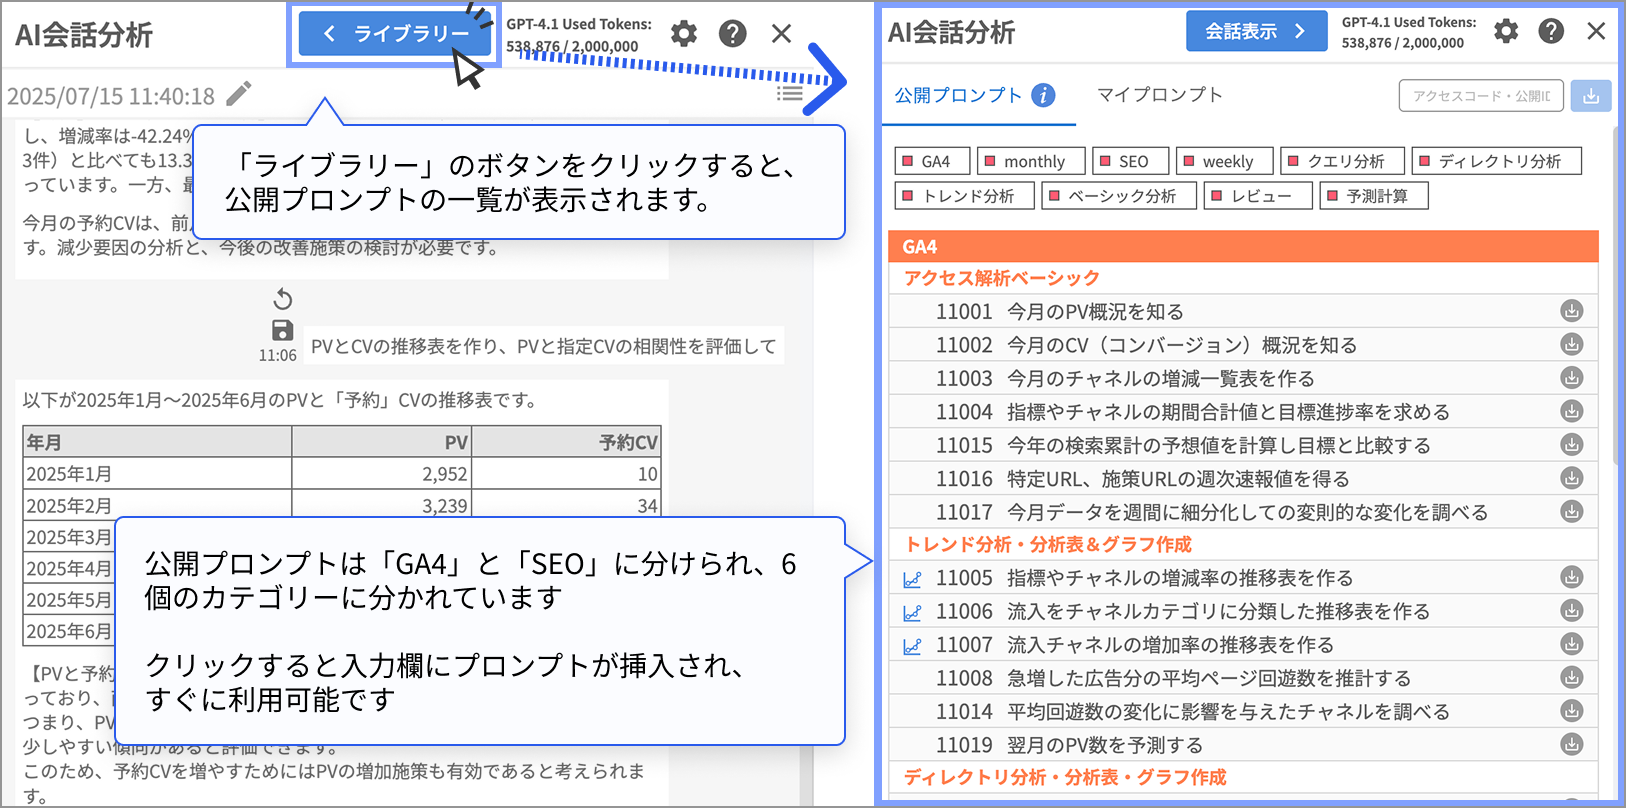The height and width of the screenshot is (808, 1626).
Task: Click the 会話表示 button in right panel
Action: [x=1255, y=31]
